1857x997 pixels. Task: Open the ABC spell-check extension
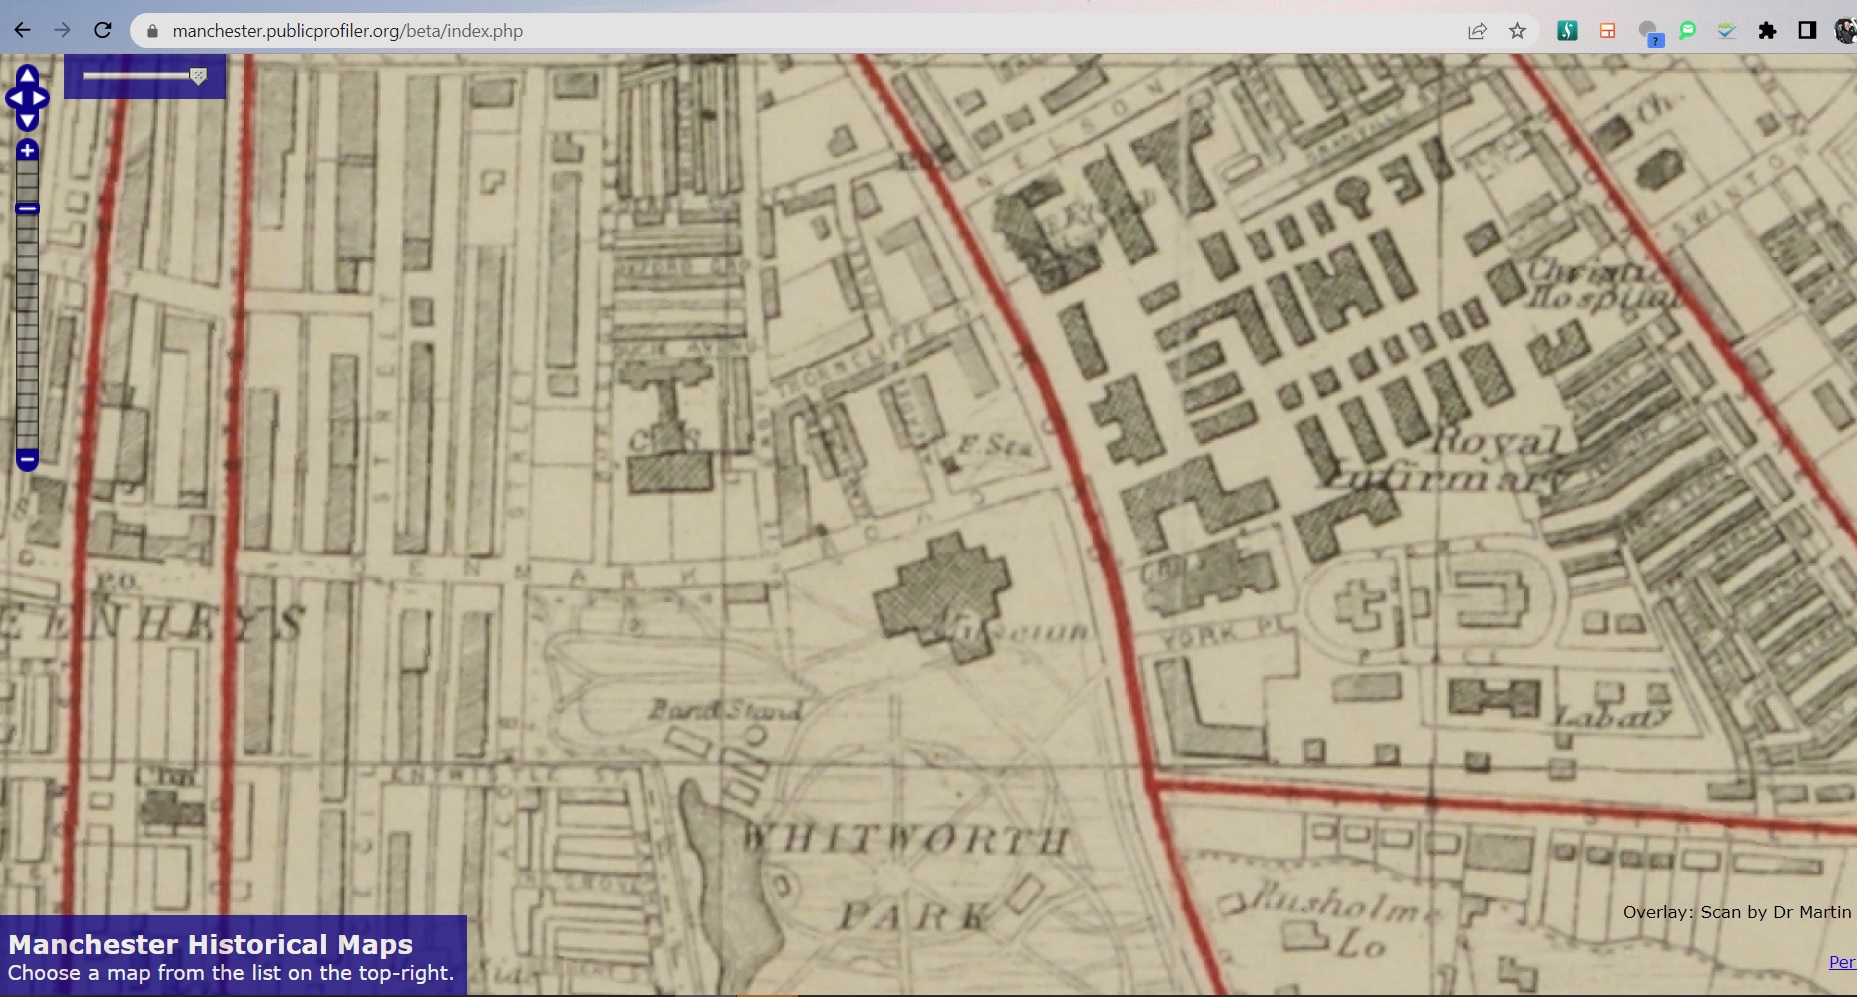1727,31
